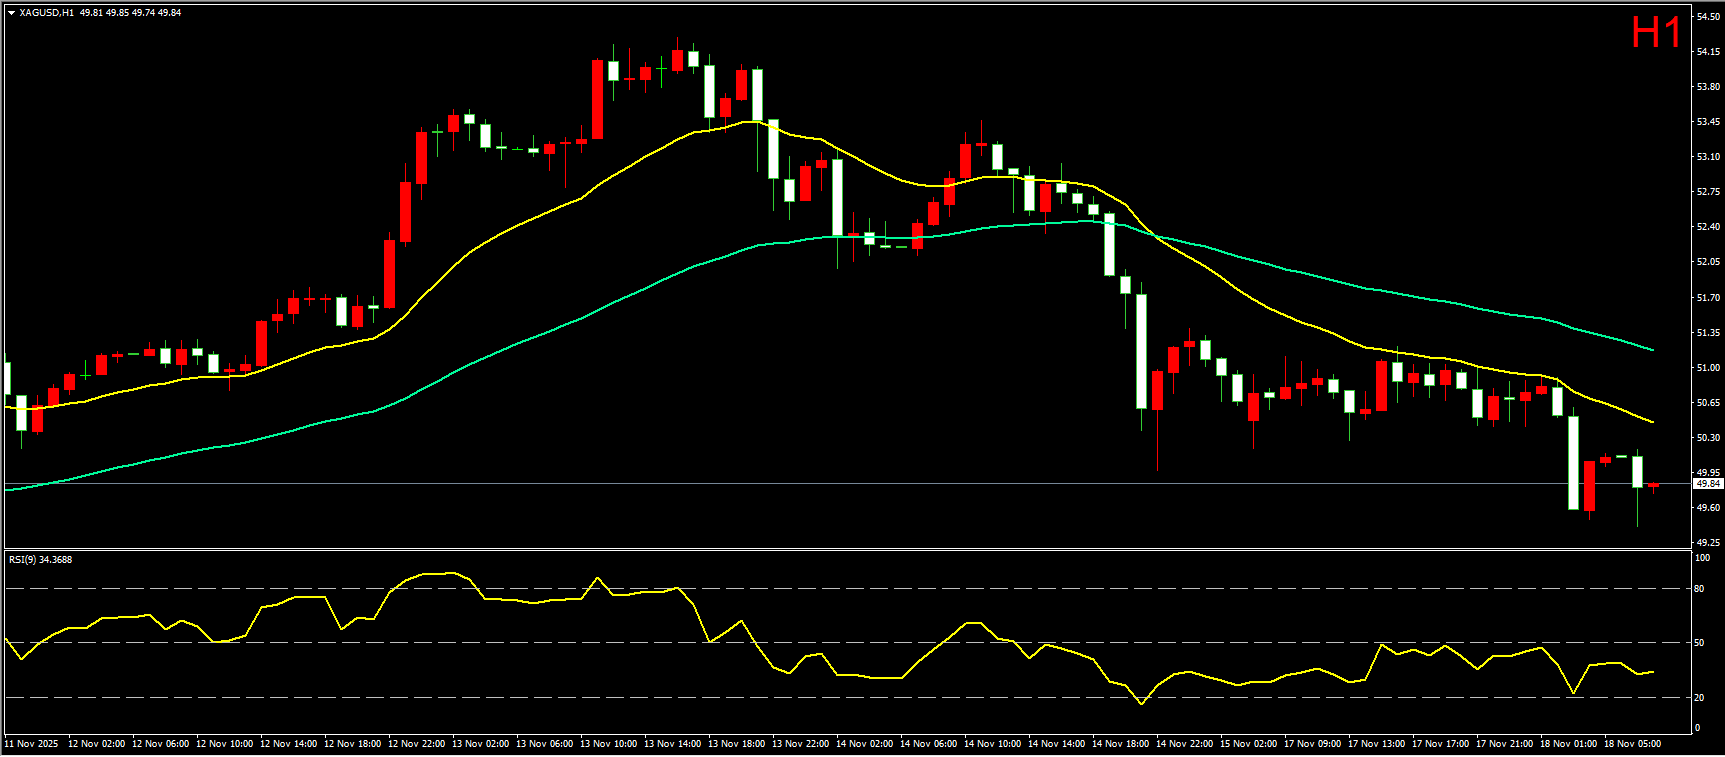Click the 54.50 price axis label
Screen dimensions: 1725x757
[x=1707, y=17]
